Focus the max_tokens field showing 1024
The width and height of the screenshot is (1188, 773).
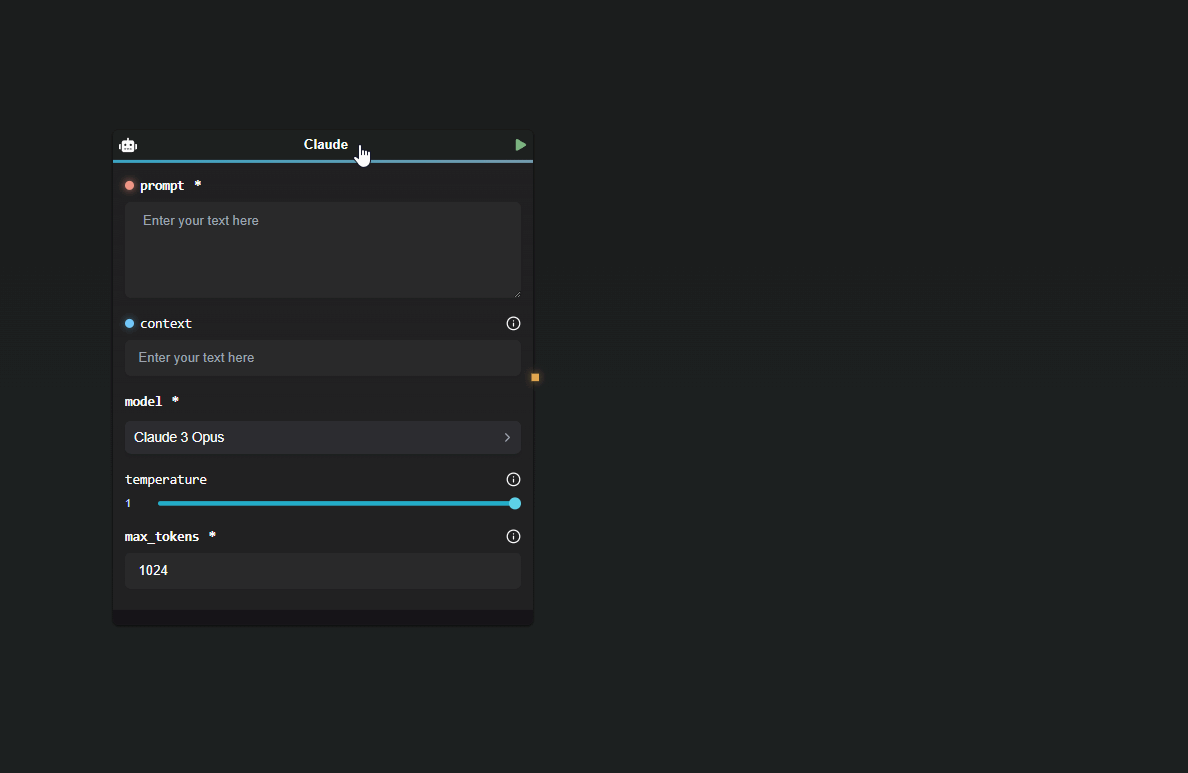(323, 571)
